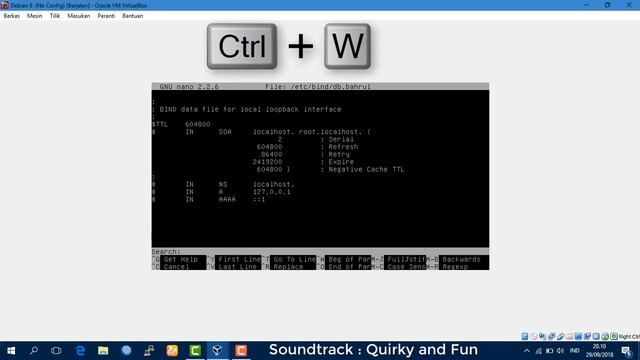Click the FullJstif shortcut label
This screenshot has width=640, height=360.
click(406, 259)
